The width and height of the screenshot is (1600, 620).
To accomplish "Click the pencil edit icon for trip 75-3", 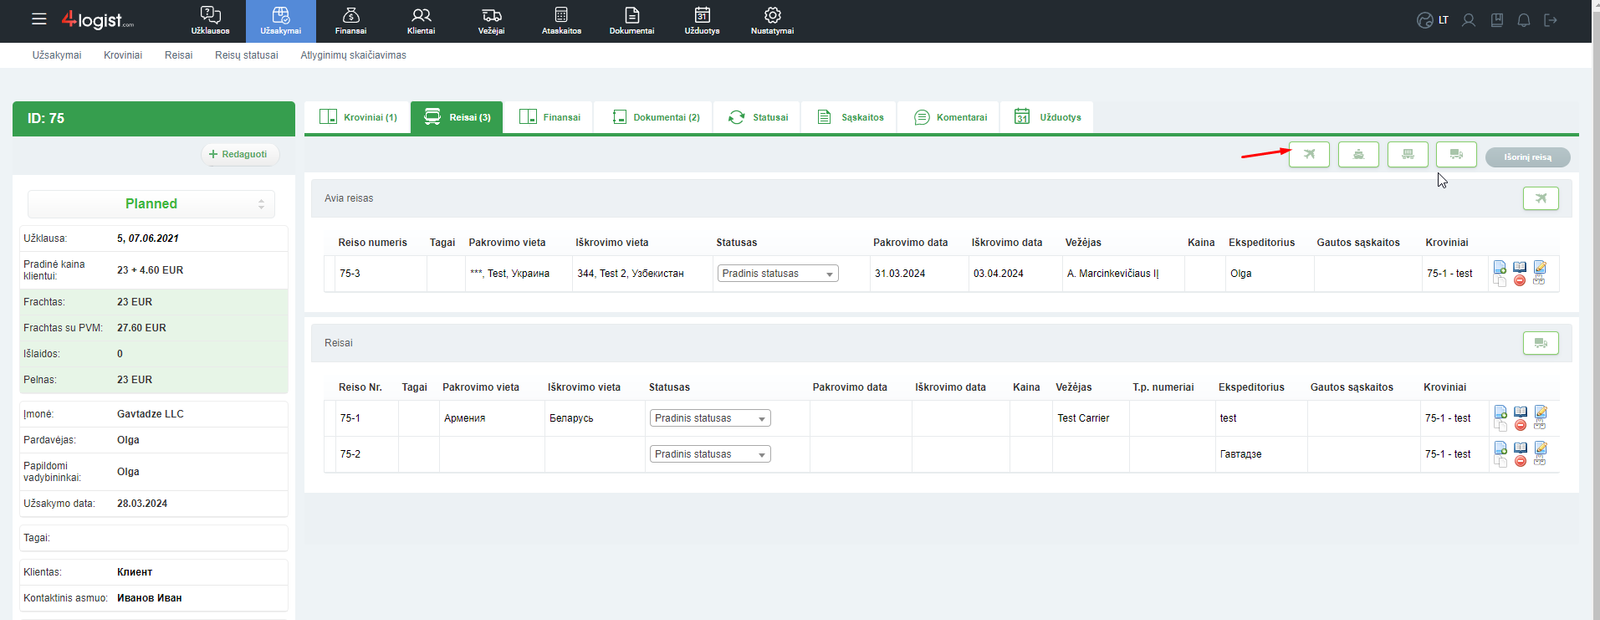I will coord(1540,267).
